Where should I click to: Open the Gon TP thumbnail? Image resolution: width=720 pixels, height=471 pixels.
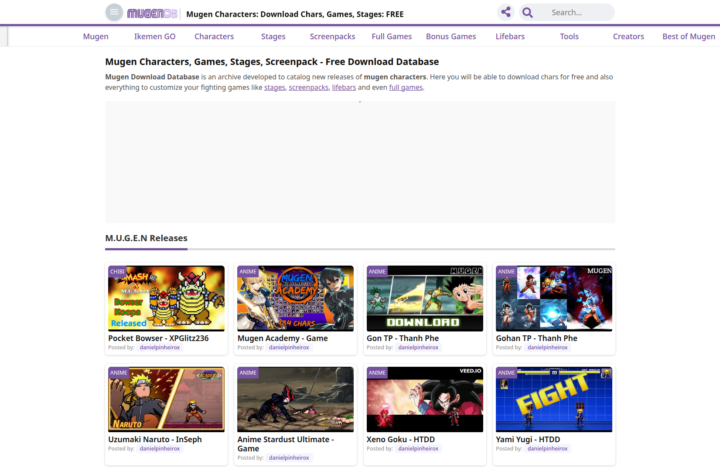click(x=425, y=298)
